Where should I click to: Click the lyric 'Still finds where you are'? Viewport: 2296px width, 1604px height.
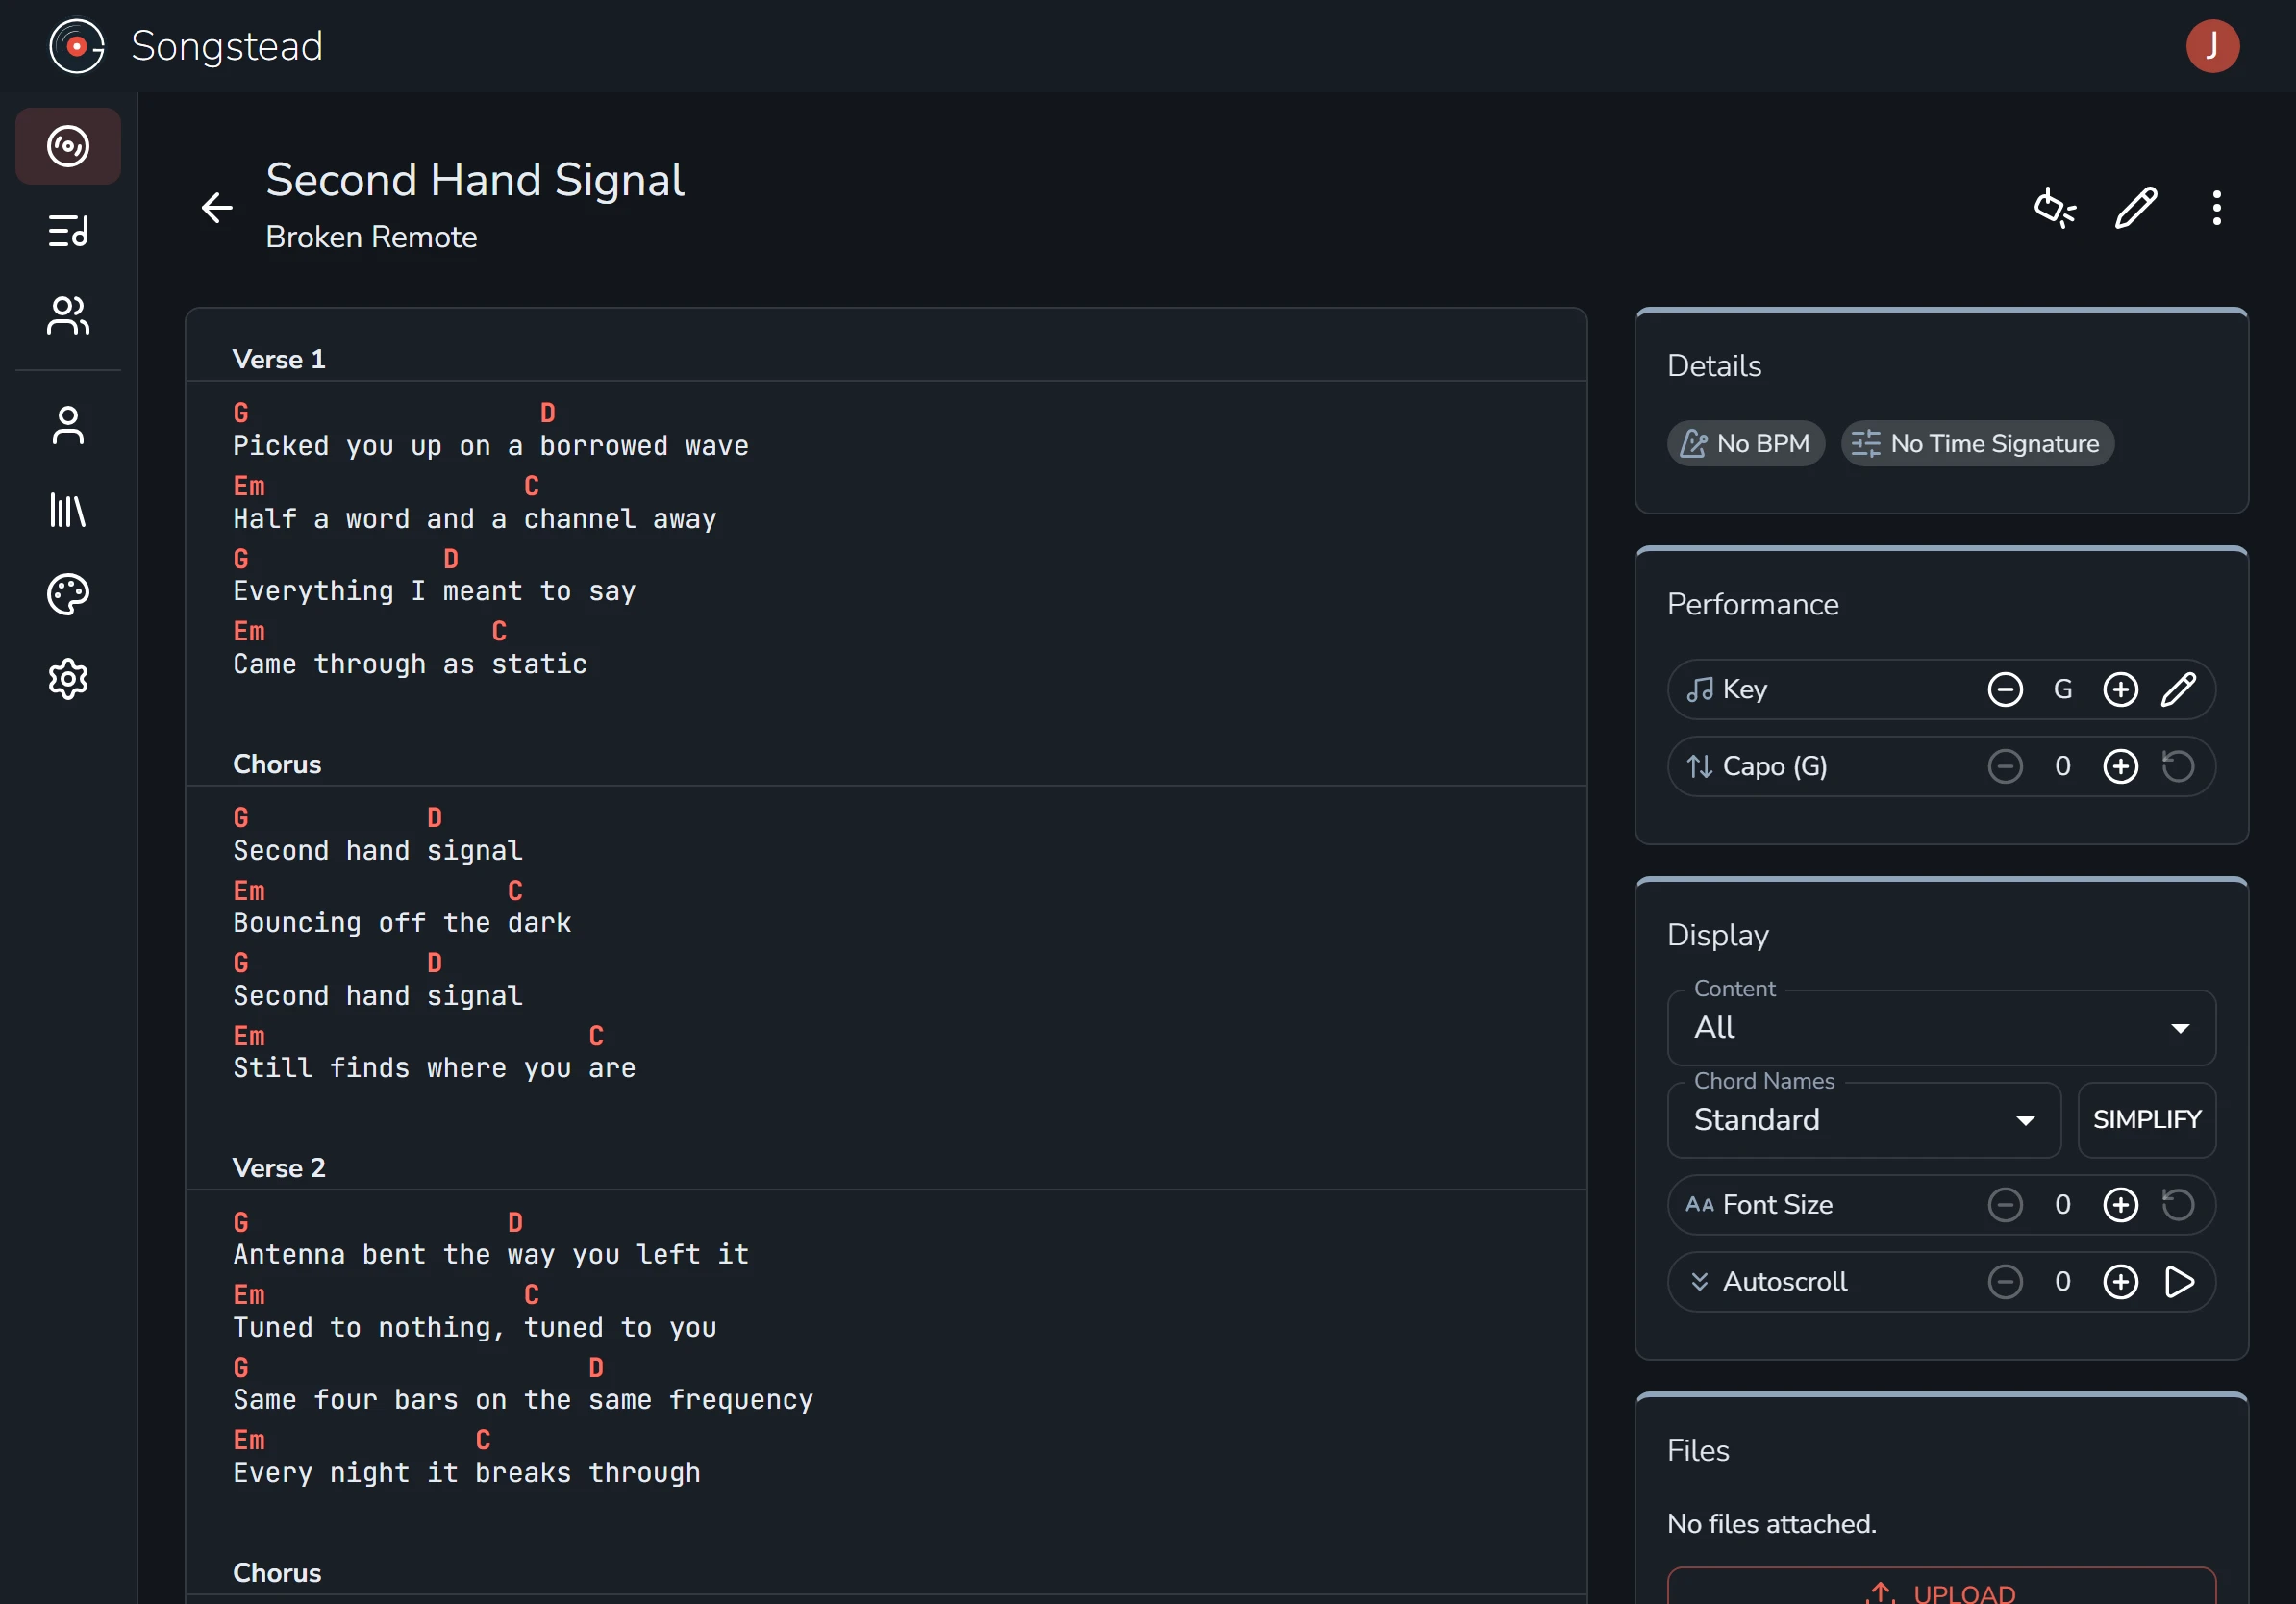(x=434, y=1068)
